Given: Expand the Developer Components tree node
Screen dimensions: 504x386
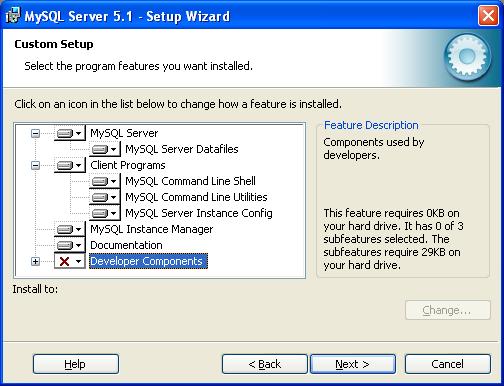Looking at the screenshot, I should [35, 261].
